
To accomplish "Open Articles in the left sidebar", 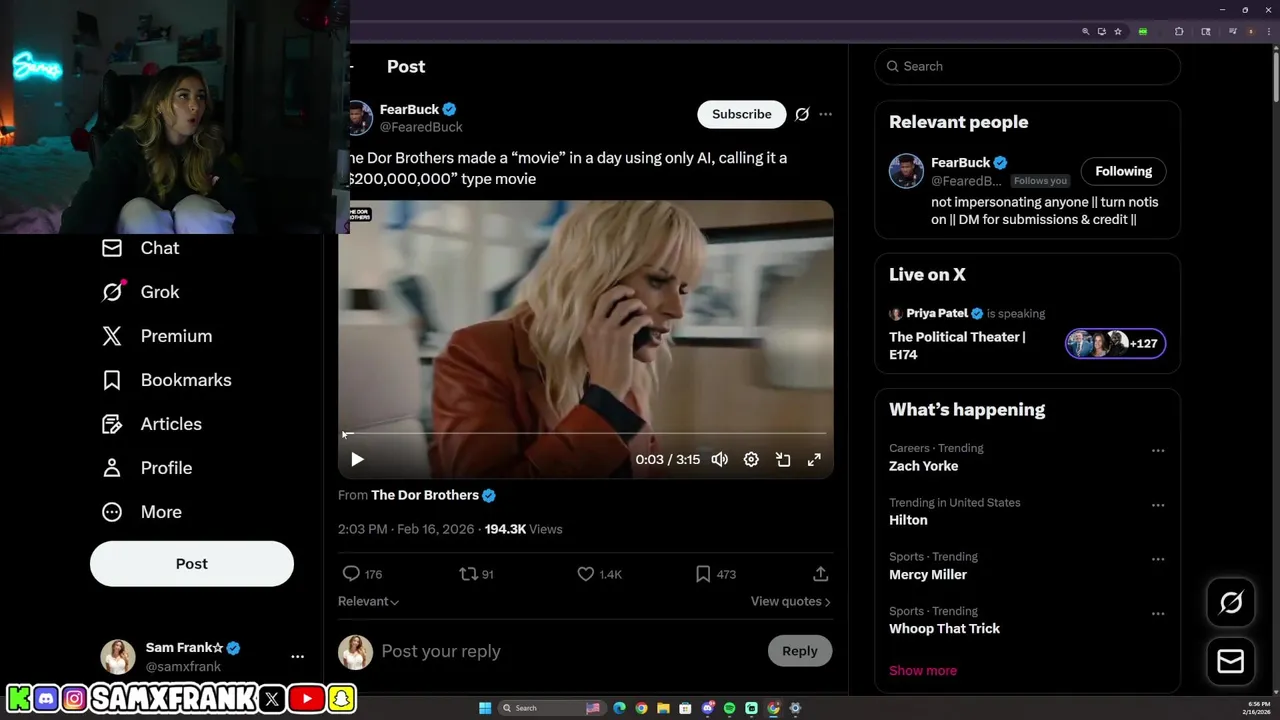I will (151, 424).
